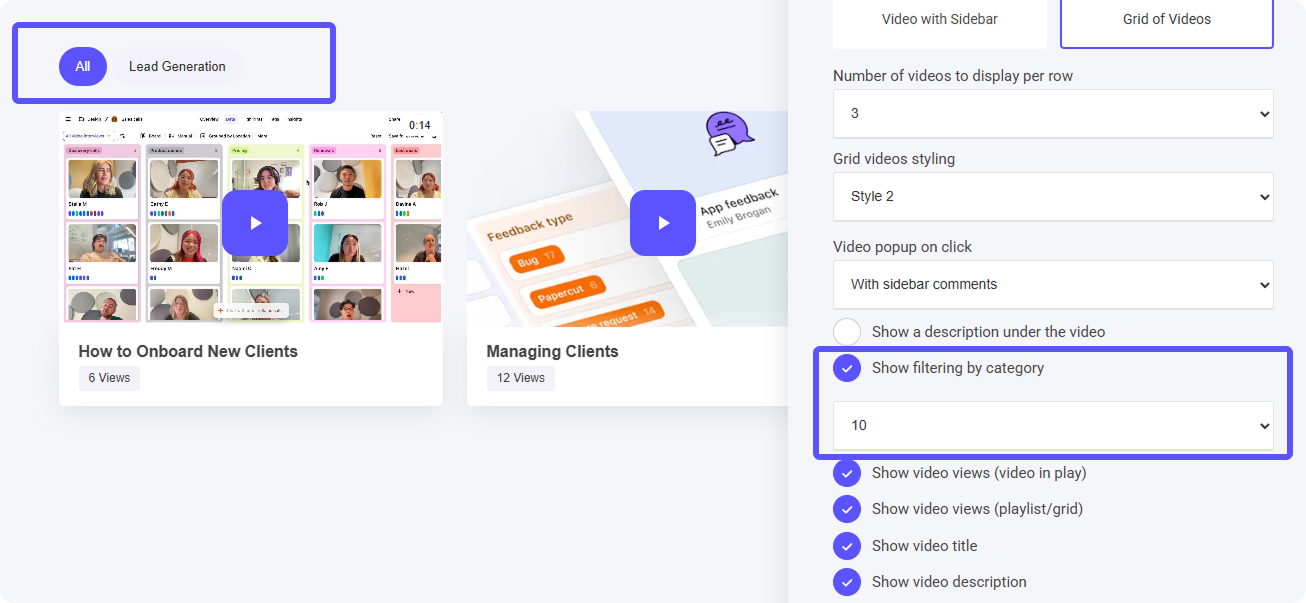Choose the Grid of Videos layout
This screenshot has width=1306, height=603.
pos(1166,20)
